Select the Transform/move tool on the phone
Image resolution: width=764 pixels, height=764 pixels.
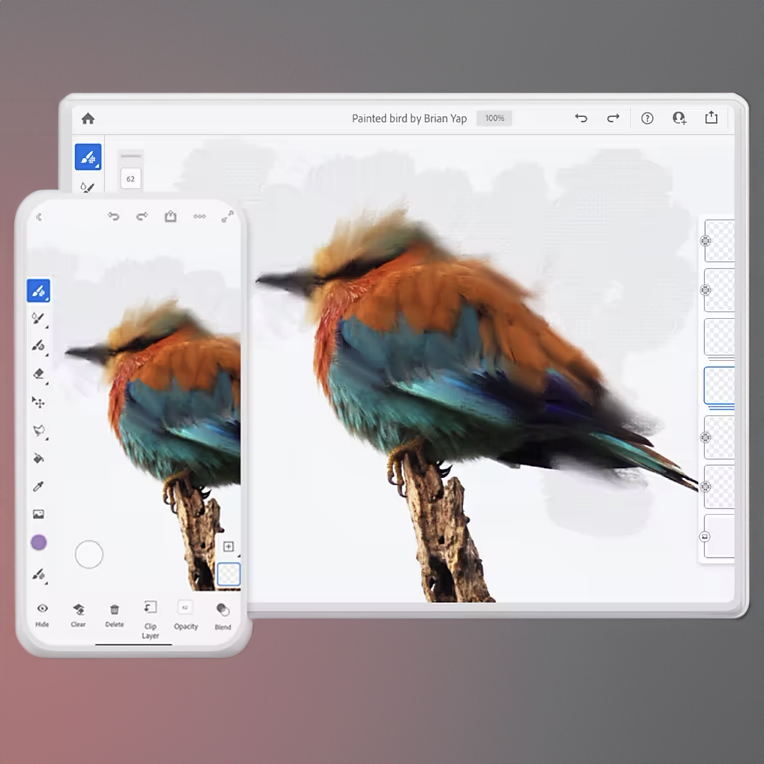(x=38, y=402)
